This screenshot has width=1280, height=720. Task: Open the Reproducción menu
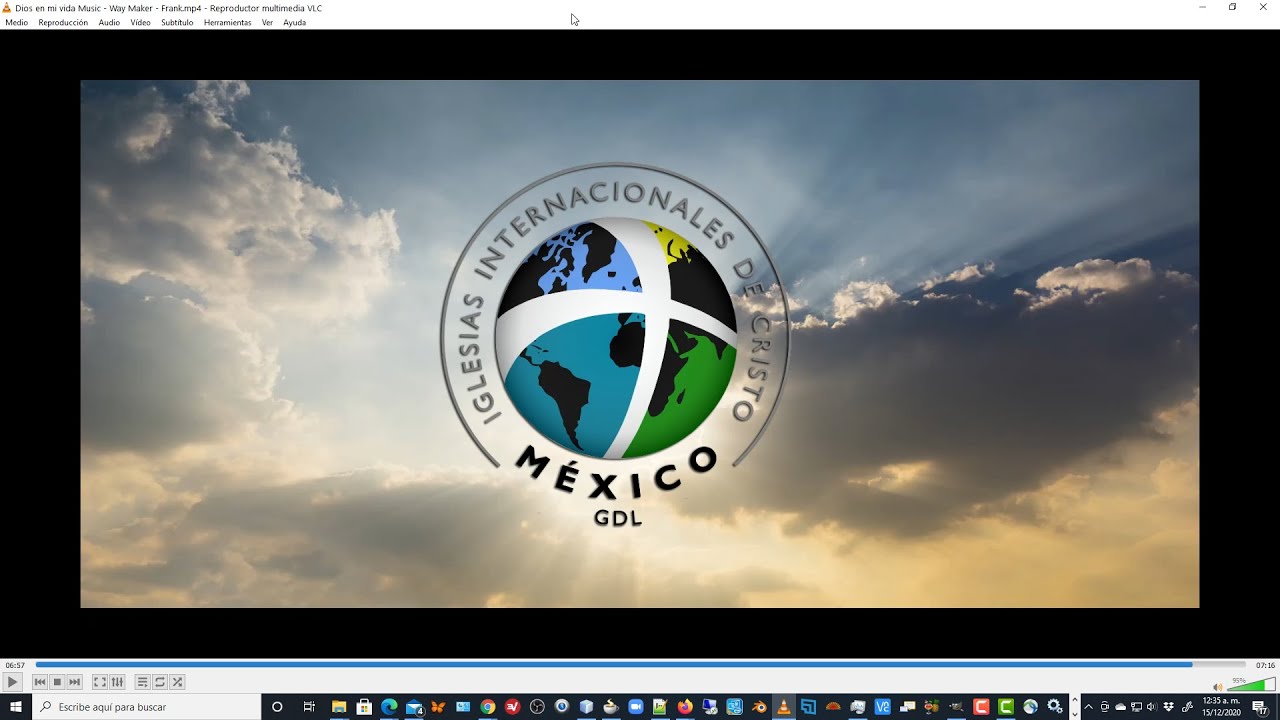coord(63,22)
